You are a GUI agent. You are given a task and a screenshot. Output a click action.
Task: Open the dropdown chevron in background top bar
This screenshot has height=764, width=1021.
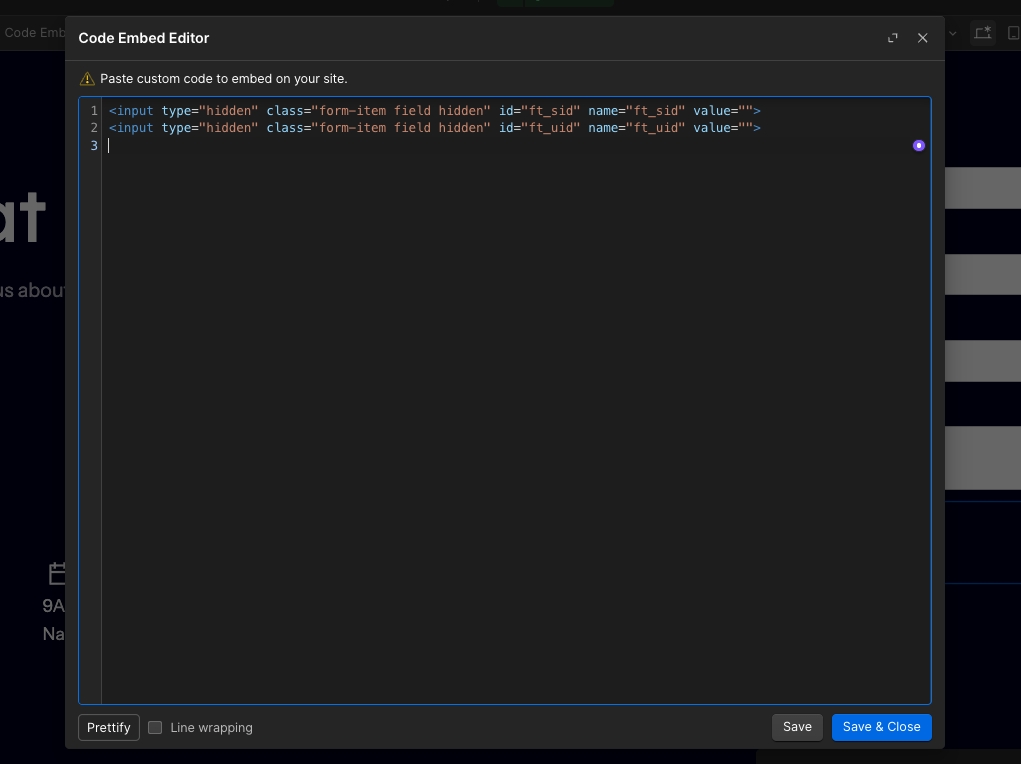(953, 33)
